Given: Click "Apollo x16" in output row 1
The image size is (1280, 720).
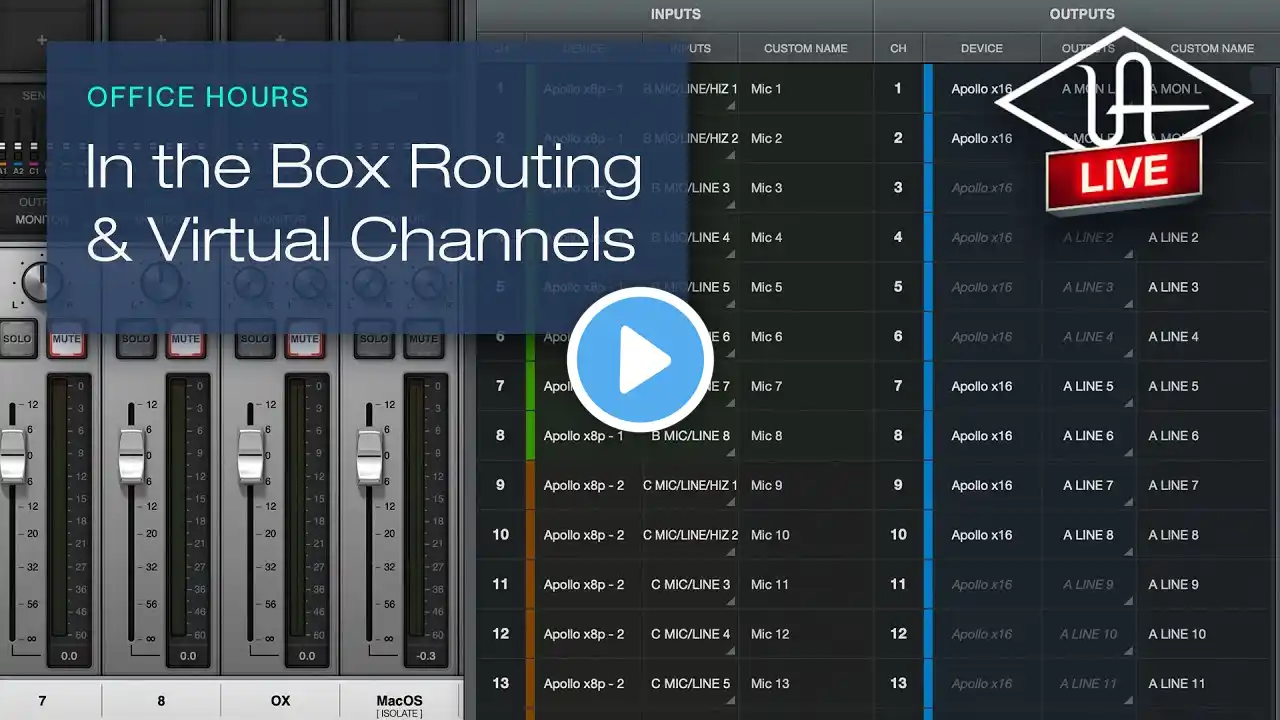Looking at the screenshot, I should (982, 89).
